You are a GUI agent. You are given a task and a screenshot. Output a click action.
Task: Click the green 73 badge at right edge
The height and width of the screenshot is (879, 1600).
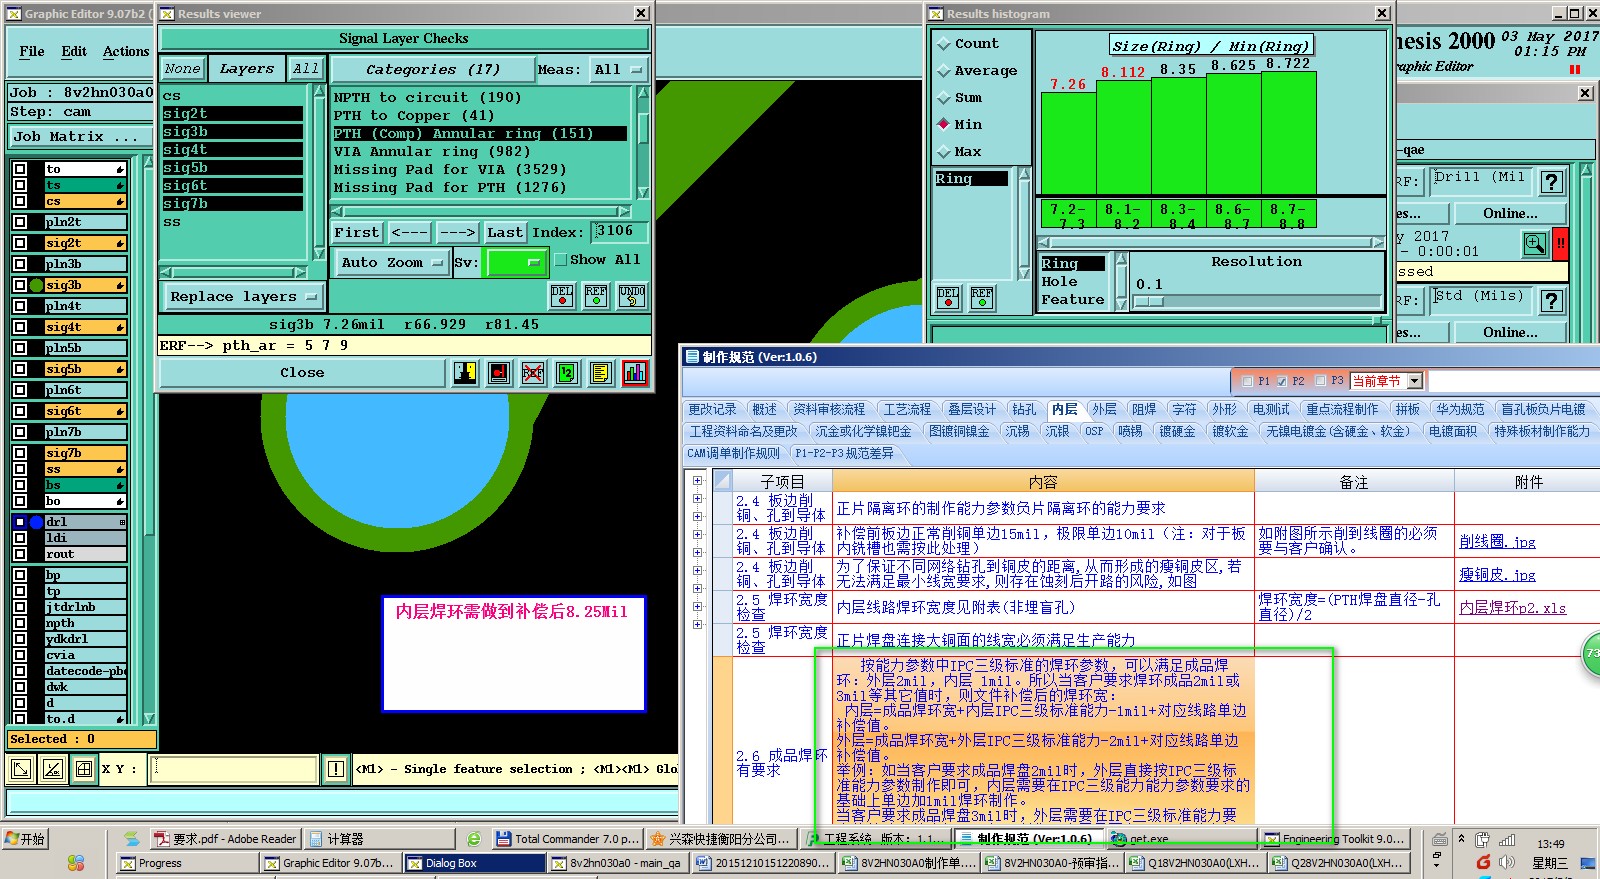pyautogui.click(x=1590, y=653)
